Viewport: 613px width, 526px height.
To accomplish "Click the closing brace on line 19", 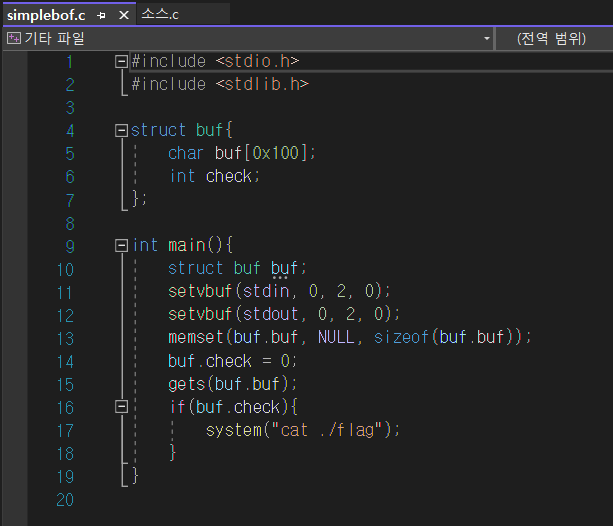I will (135, 476).
